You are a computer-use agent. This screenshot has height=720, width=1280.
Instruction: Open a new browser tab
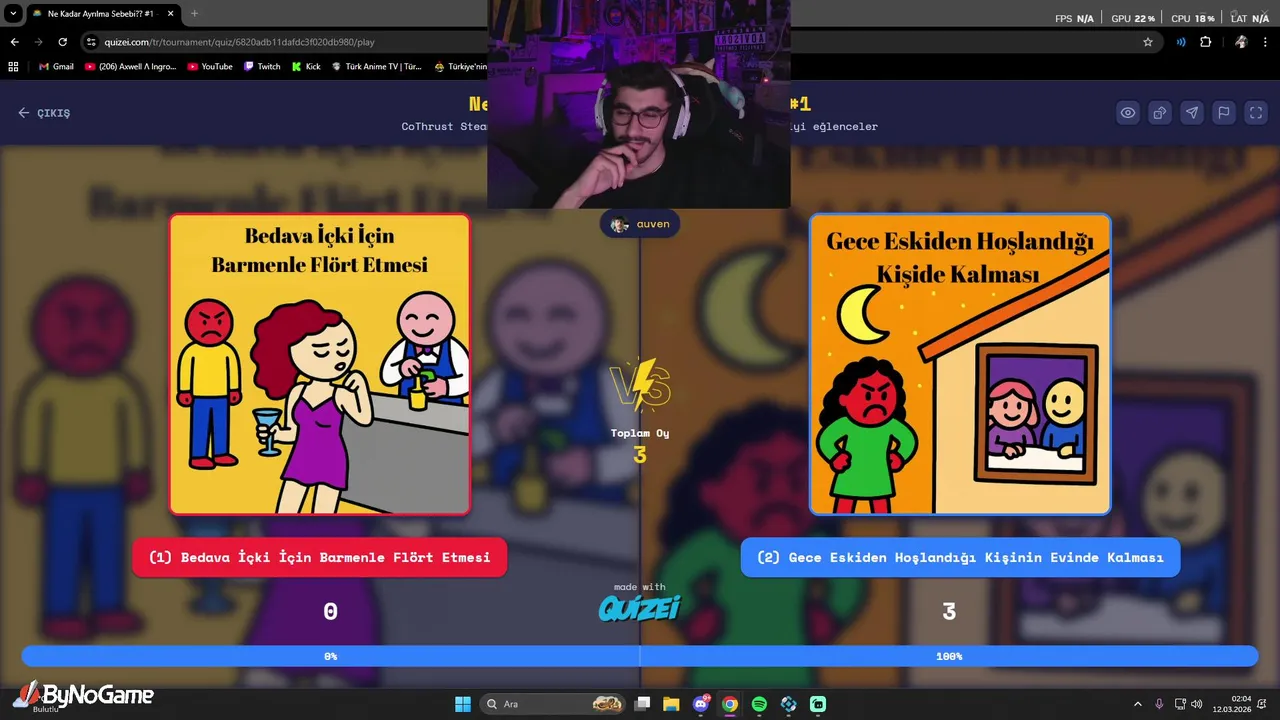(194, 14)
